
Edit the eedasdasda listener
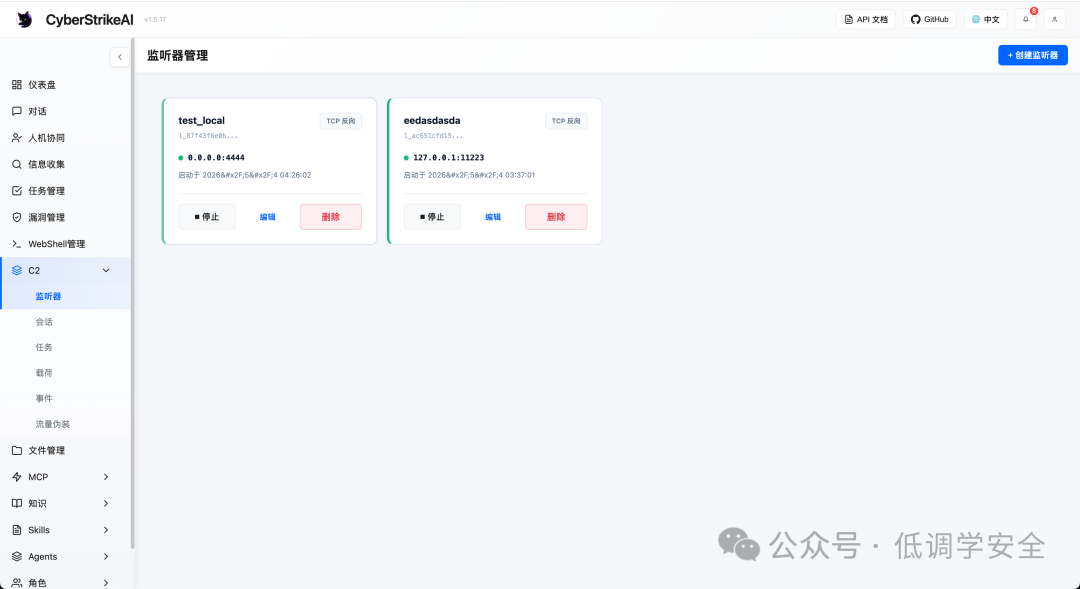(493, 217)
